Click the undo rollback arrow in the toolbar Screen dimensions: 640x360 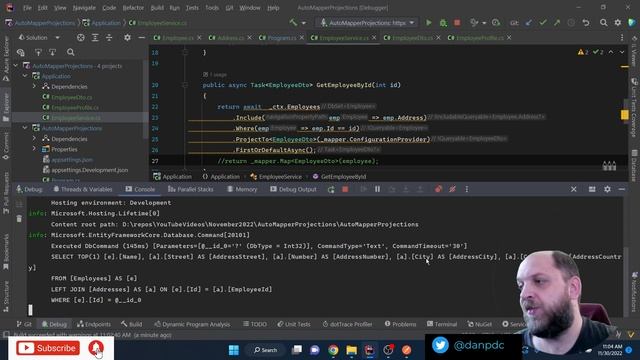click(x=586, y=23)
